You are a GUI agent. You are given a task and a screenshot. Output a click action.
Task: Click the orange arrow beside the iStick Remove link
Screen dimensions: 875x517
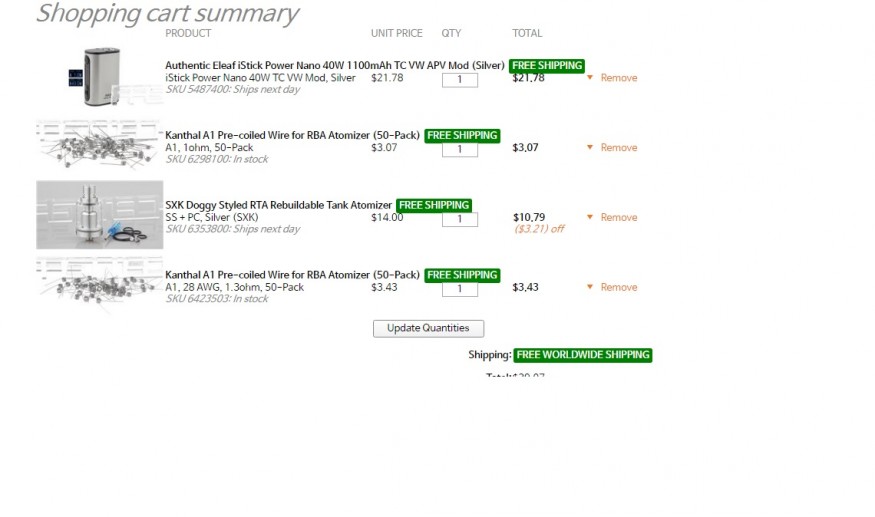(x=590, y=78)
